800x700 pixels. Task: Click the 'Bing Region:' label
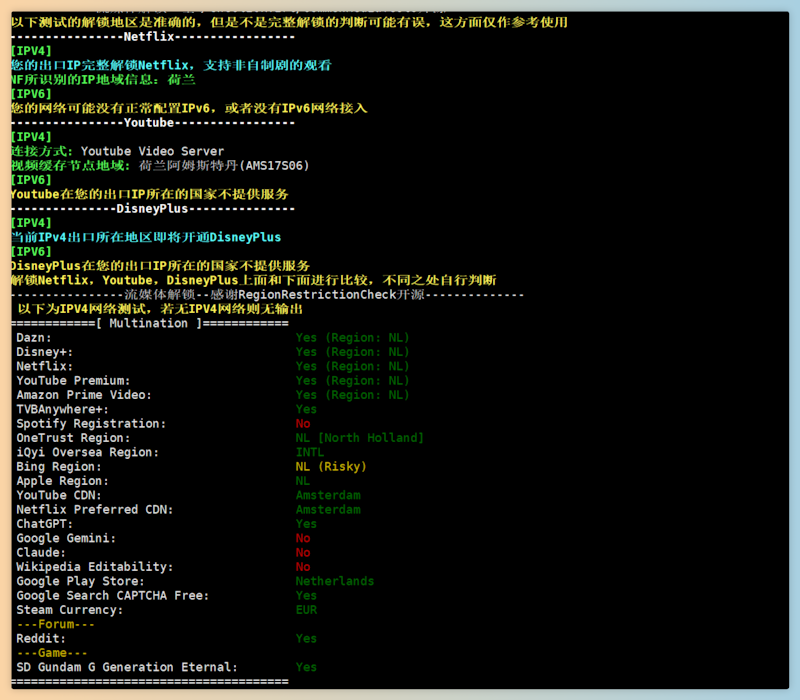tap(59, 466)
